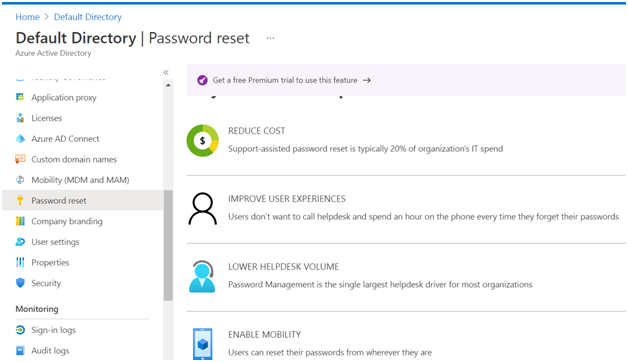Screen dimensions: 628x362
Task: Click the Azure AD Connect diamond icon
Action: (x=20, y=139)
